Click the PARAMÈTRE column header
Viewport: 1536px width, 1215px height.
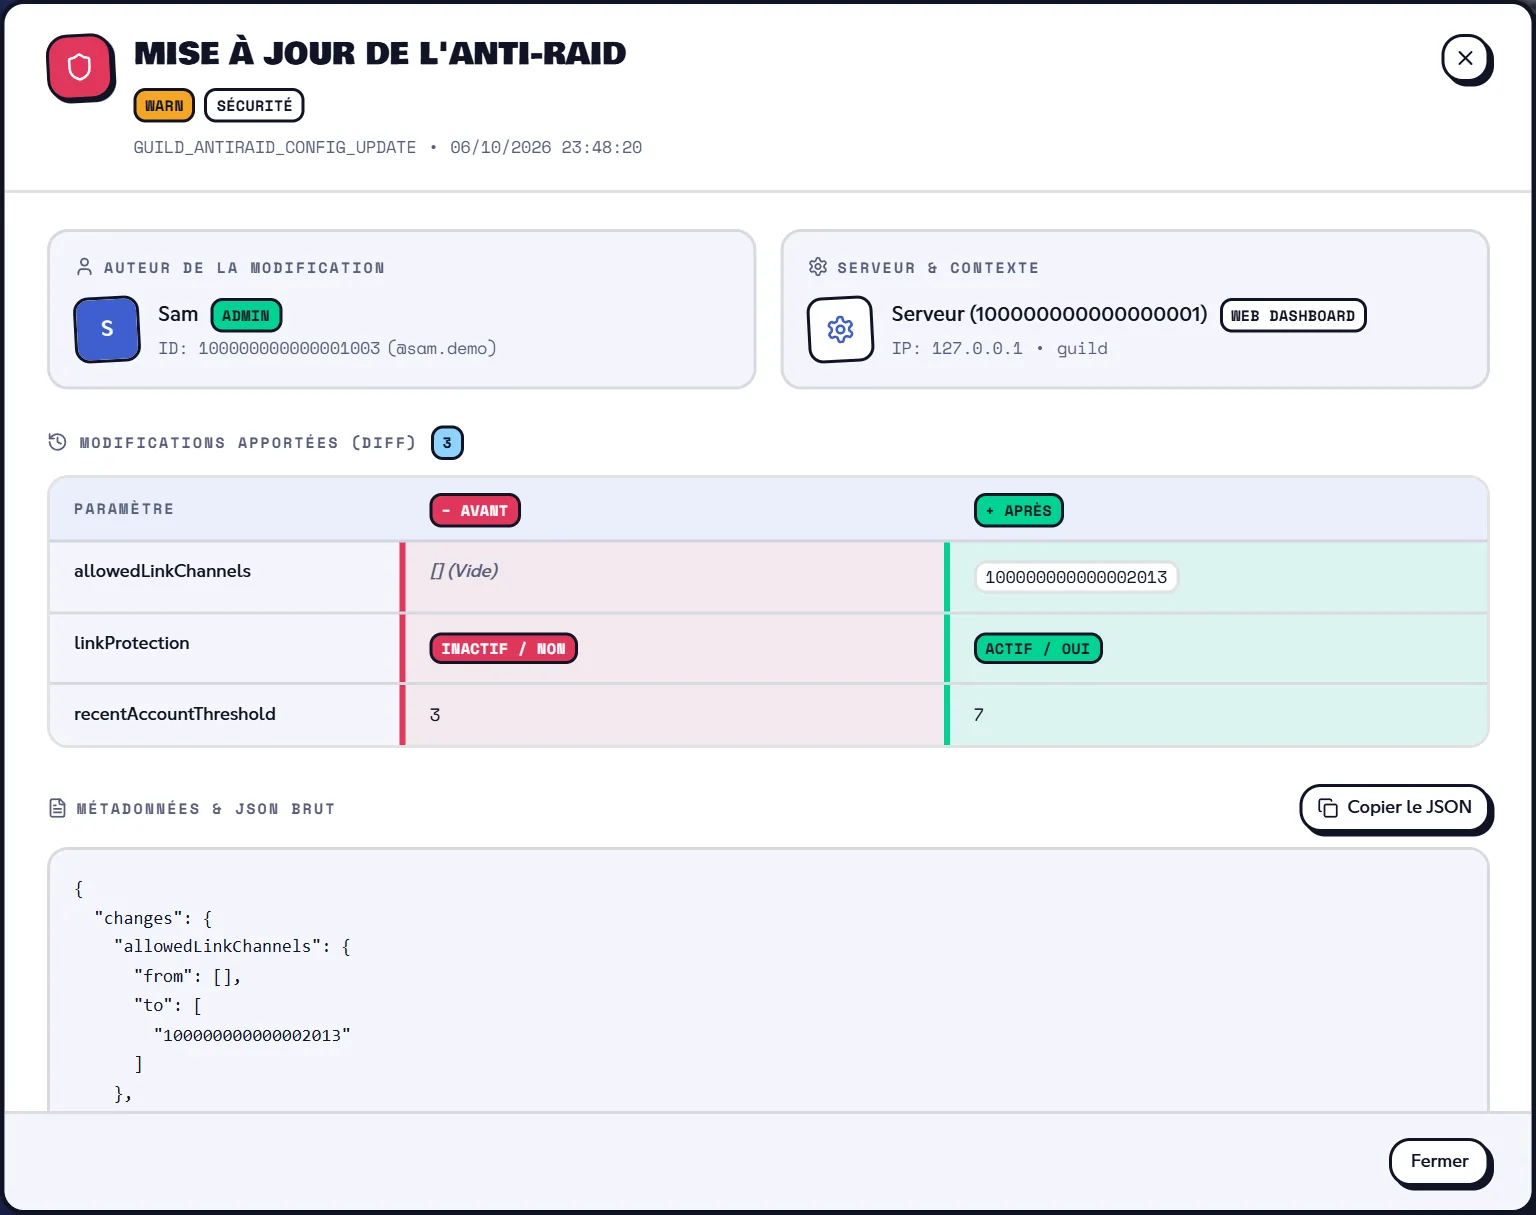[124, 509]
